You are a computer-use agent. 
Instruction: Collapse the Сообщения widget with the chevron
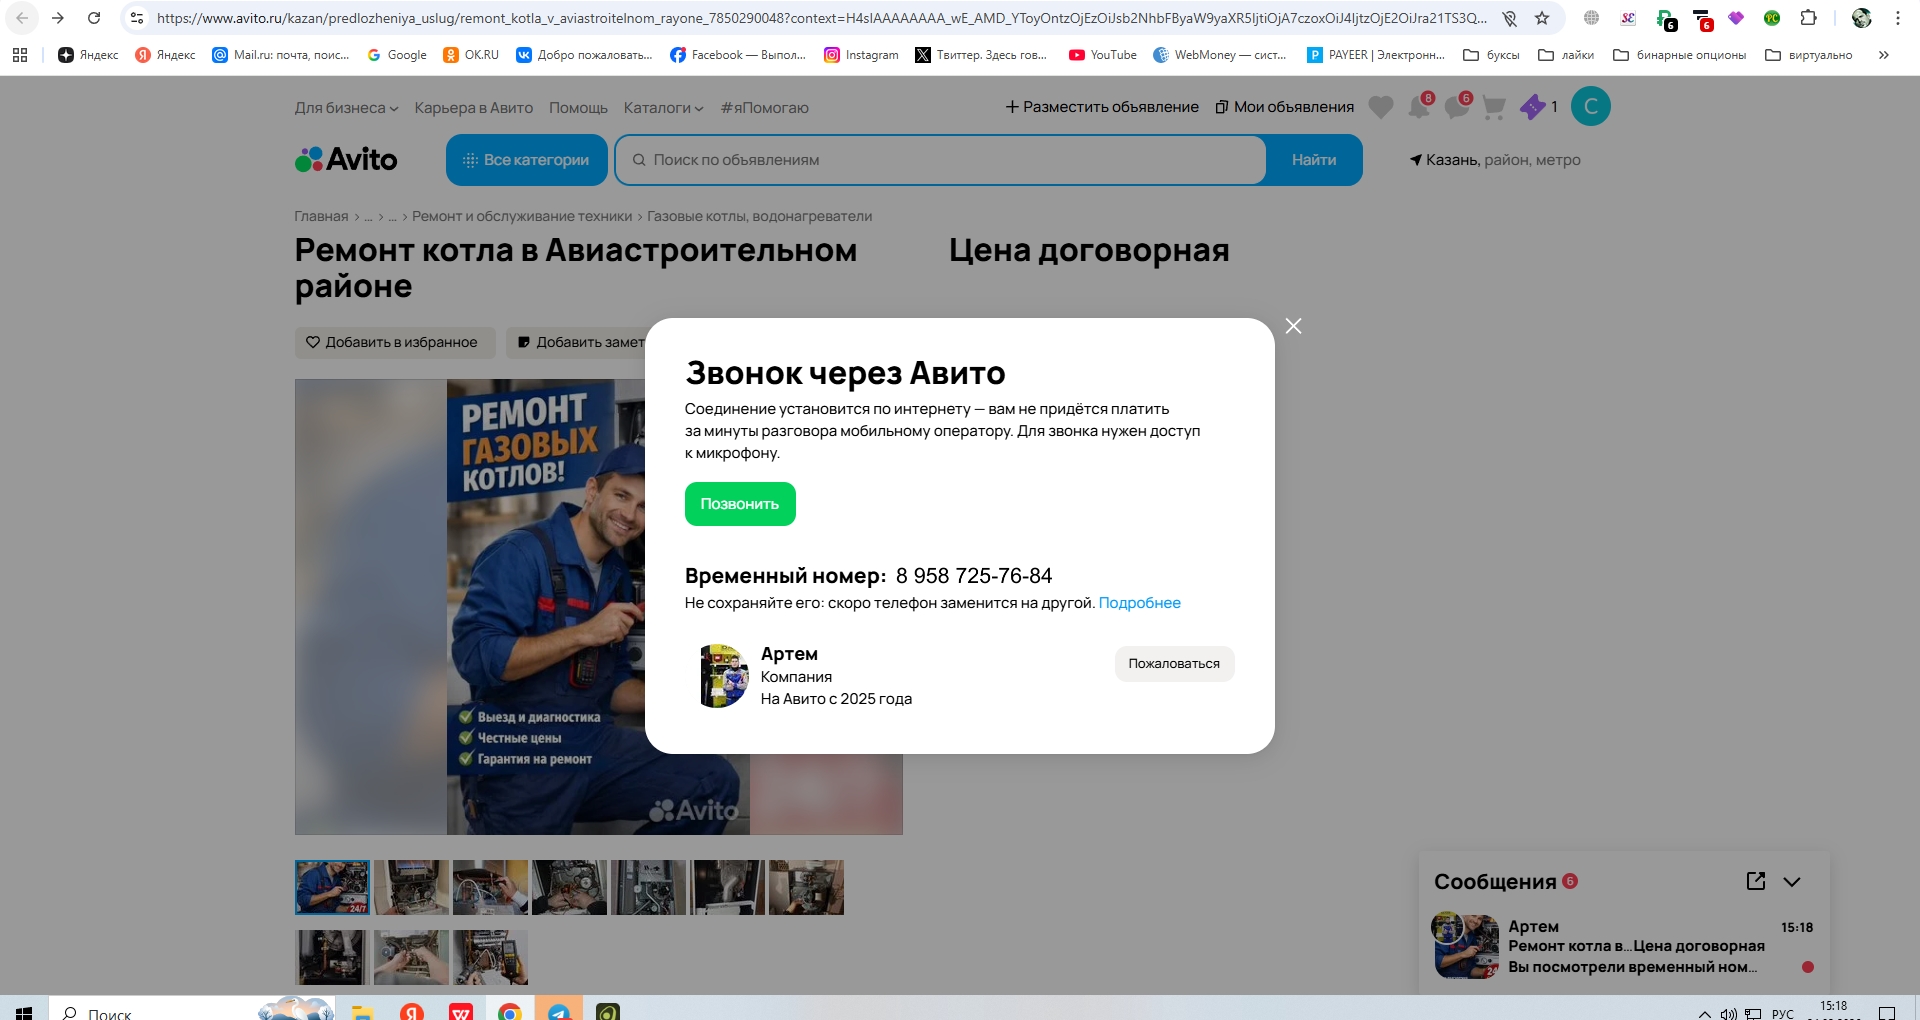[1792, 881]
